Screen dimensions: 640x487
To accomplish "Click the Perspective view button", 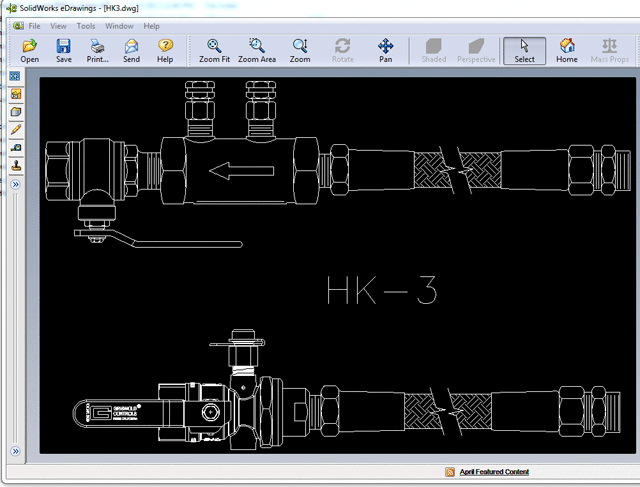I will (x=476, y=51).
